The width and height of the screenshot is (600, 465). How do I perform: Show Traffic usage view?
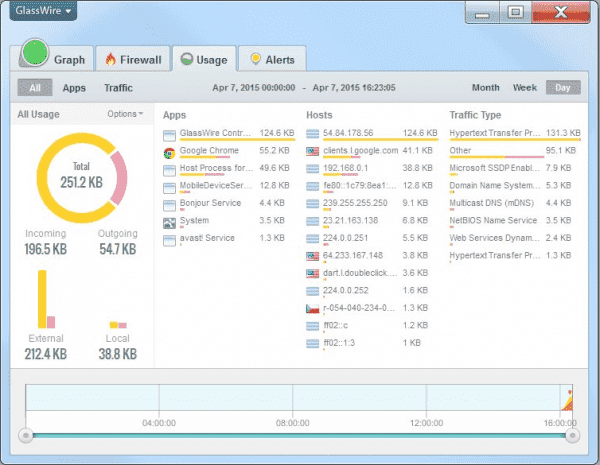click(x=118, y=88)
